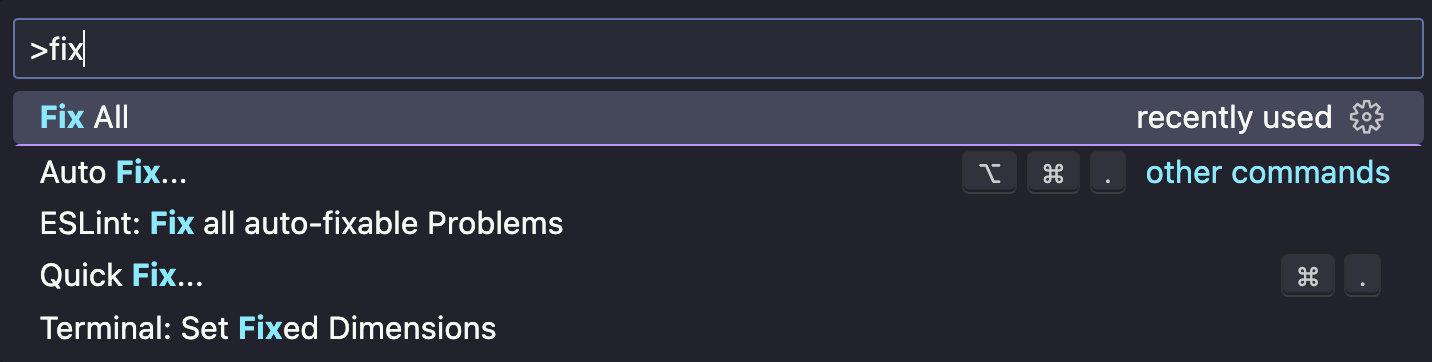Choose the Quick Fix... command
This screenshot has width=1432, height=362.
click(x=718, y=275)
